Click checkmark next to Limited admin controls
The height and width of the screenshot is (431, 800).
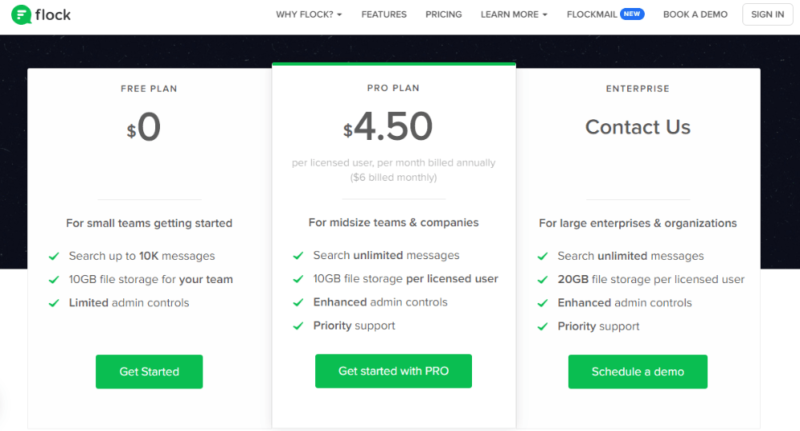[52, 302]
